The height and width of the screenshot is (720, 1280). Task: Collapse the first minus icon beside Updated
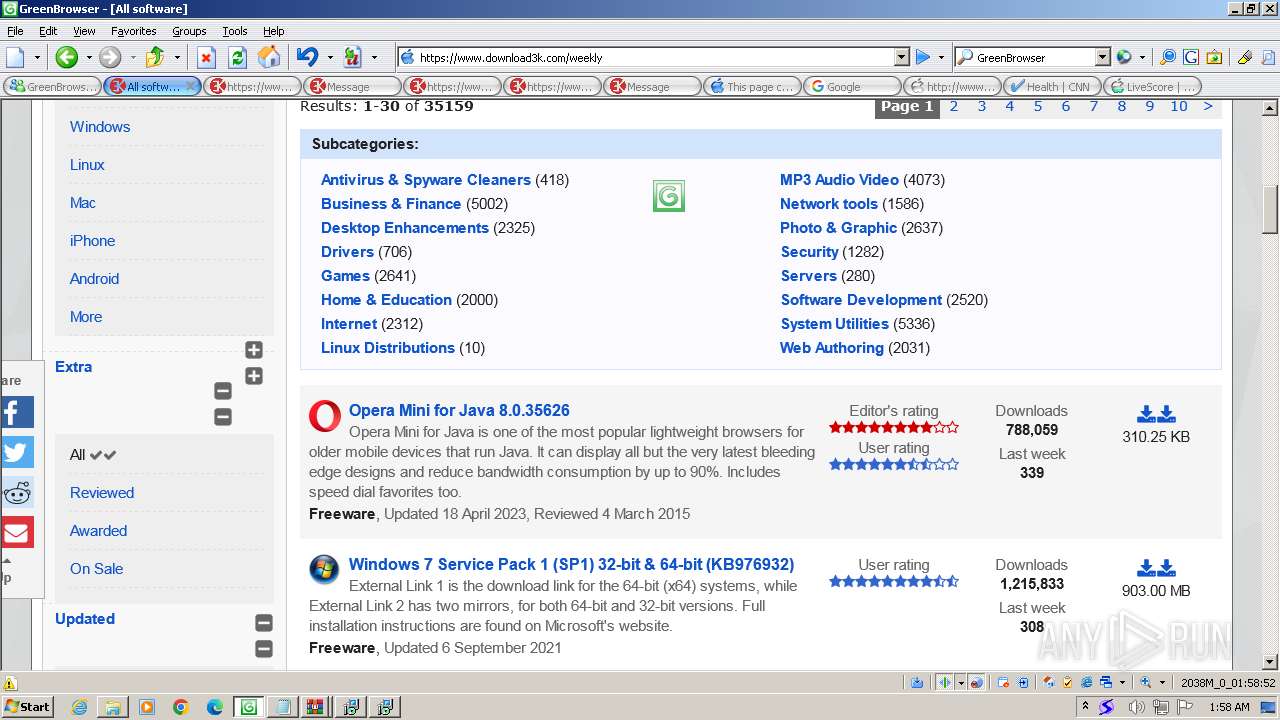click(x=264, y=623)
